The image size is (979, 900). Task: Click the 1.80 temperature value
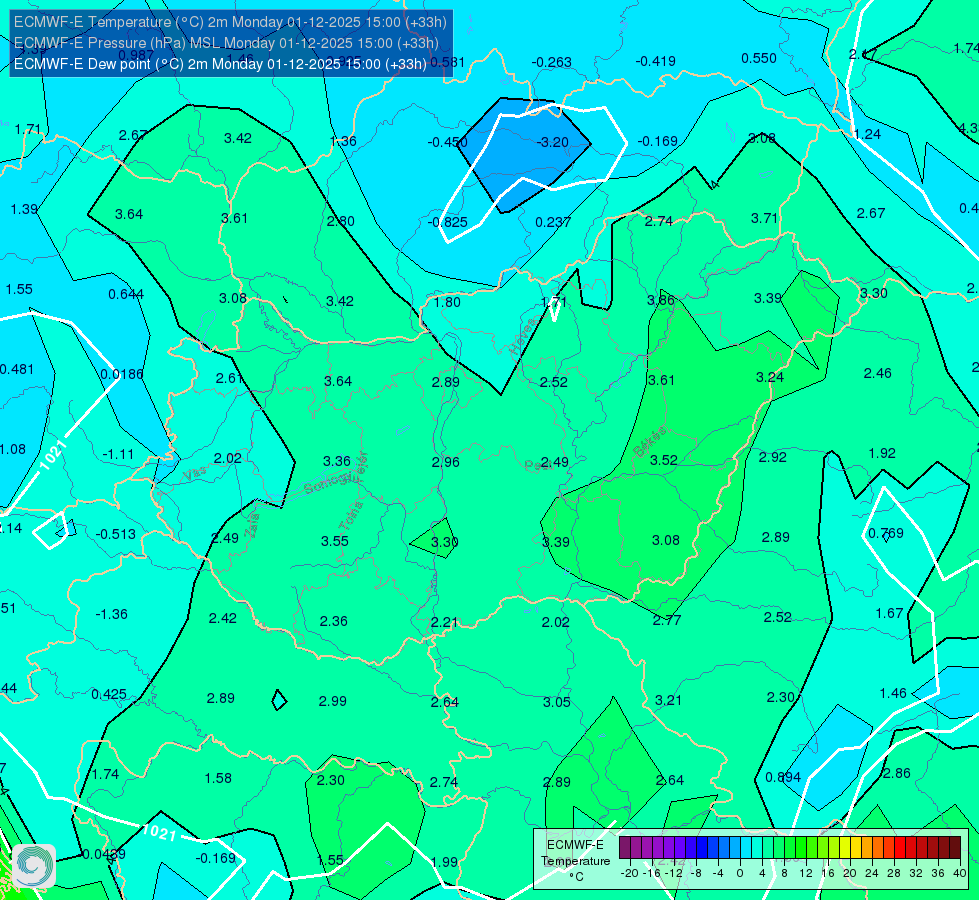click(x=448, y=302)
